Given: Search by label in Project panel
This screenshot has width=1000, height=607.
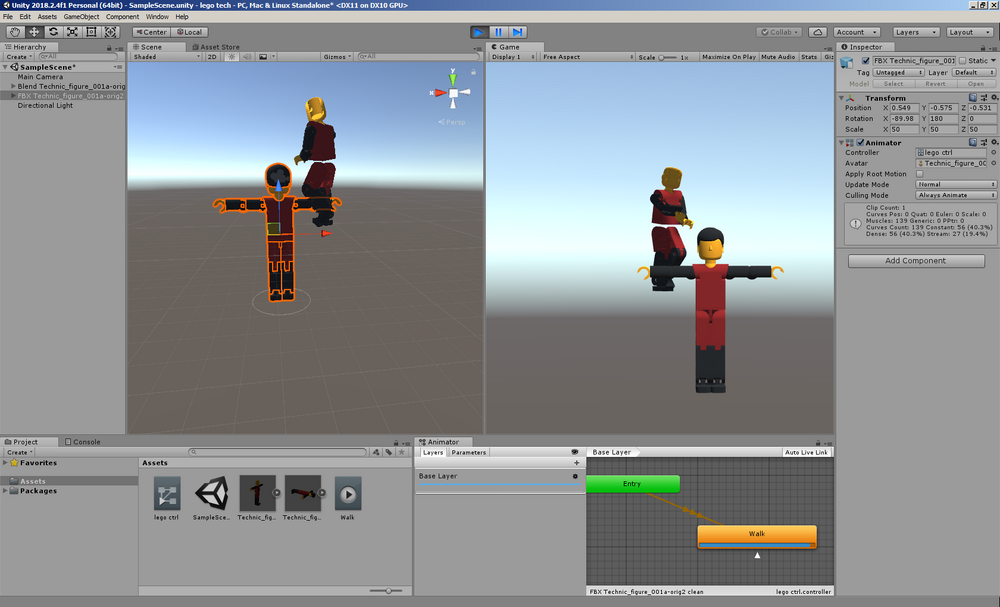Looking at the screenshot, I should [x=388, y=452].
